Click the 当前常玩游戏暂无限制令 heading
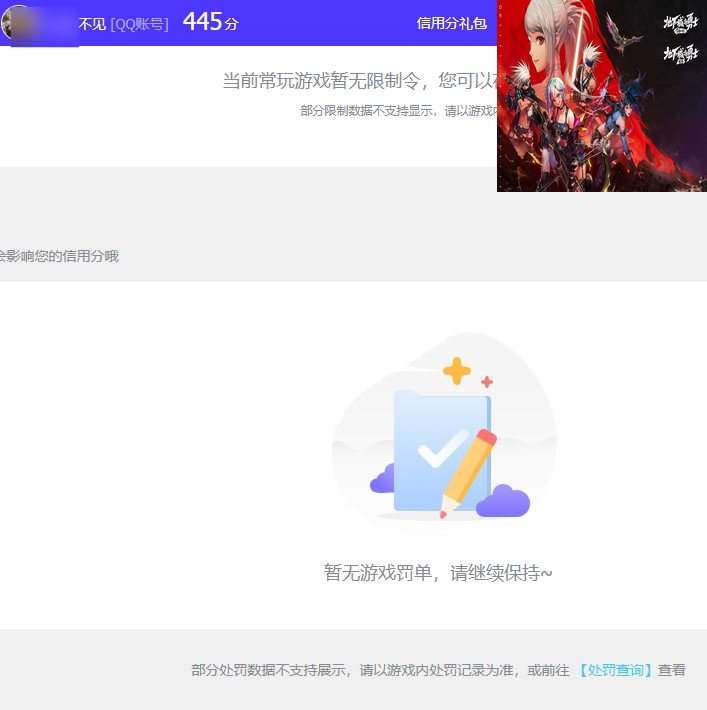Viewport: 707px width, 710px height. [360, 81]
